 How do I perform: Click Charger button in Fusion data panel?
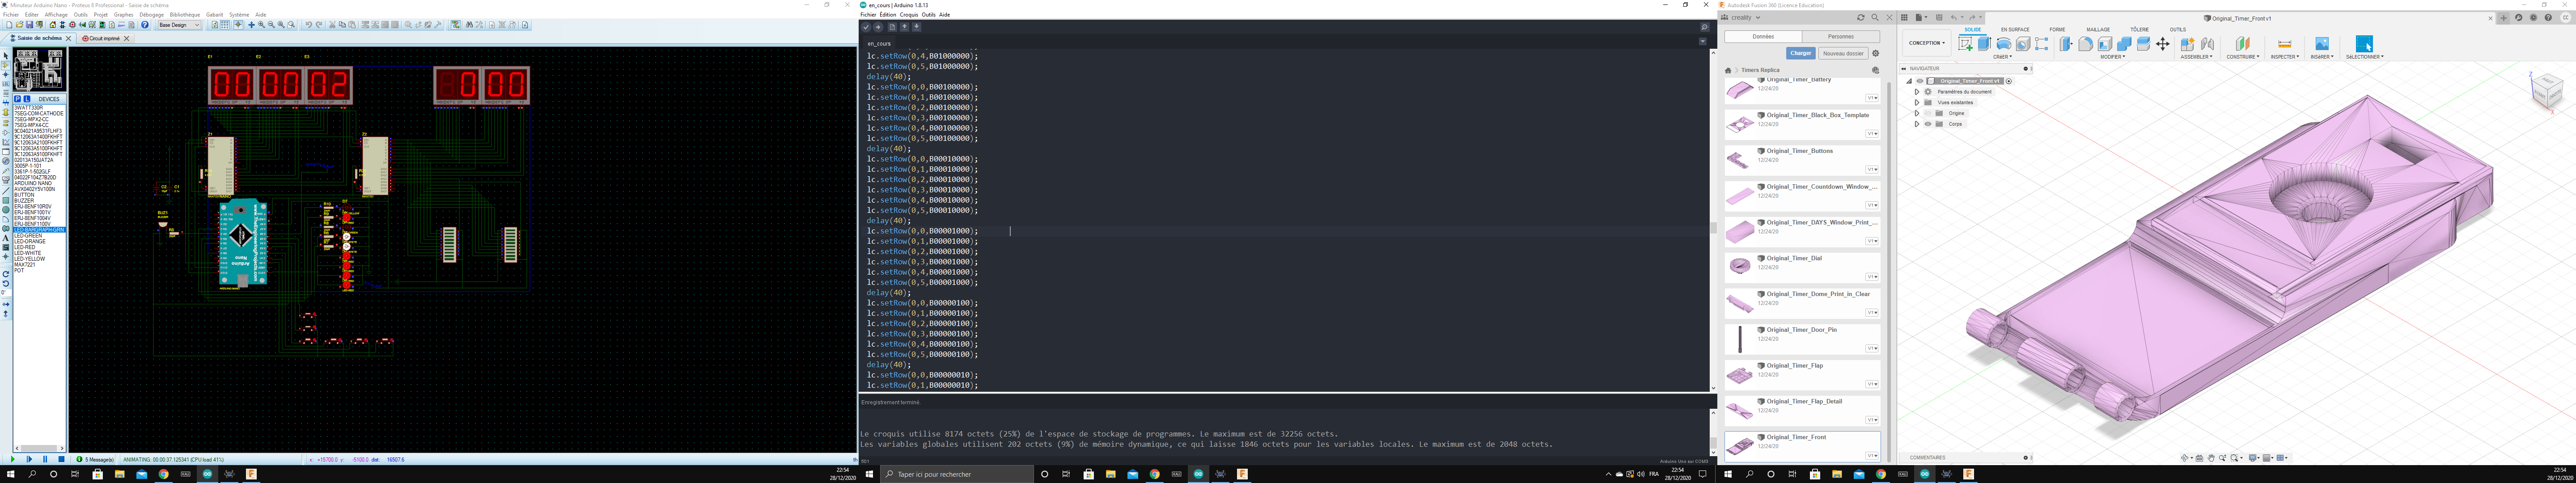tap(1801, 53)
